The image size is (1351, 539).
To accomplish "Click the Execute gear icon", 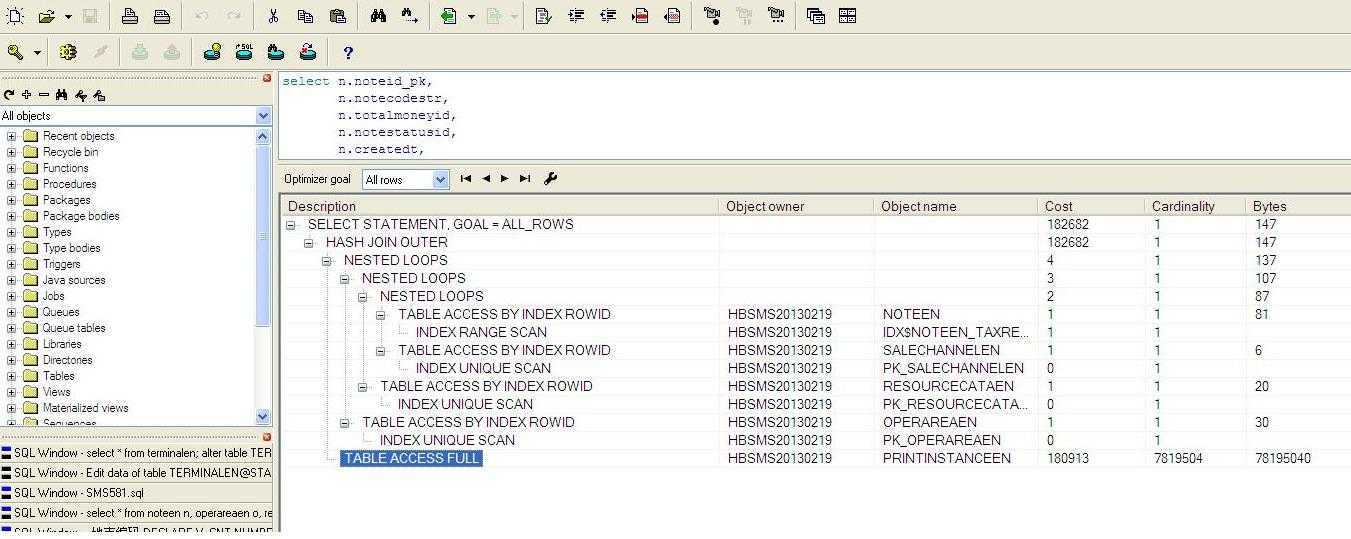I will click(x=68, y=52).
